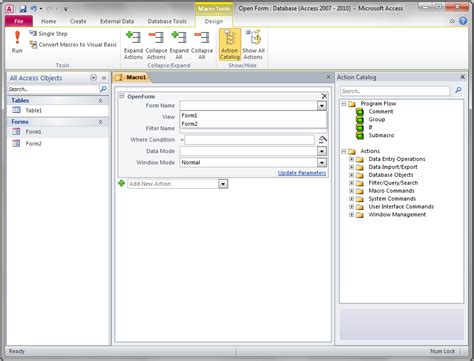Viewport: 474px width, 361px height.
Task: Run the macro with the Run icon
Action: point(17,42)
